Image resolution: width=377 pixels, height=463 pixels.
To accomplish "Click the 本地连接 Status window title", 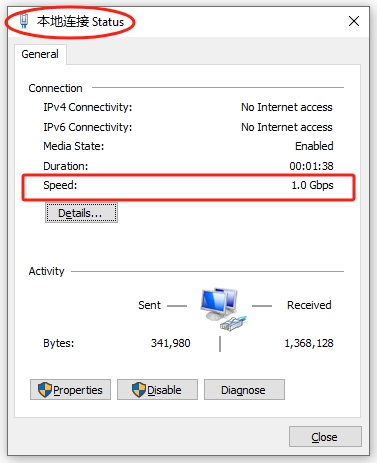I will 80,22.
